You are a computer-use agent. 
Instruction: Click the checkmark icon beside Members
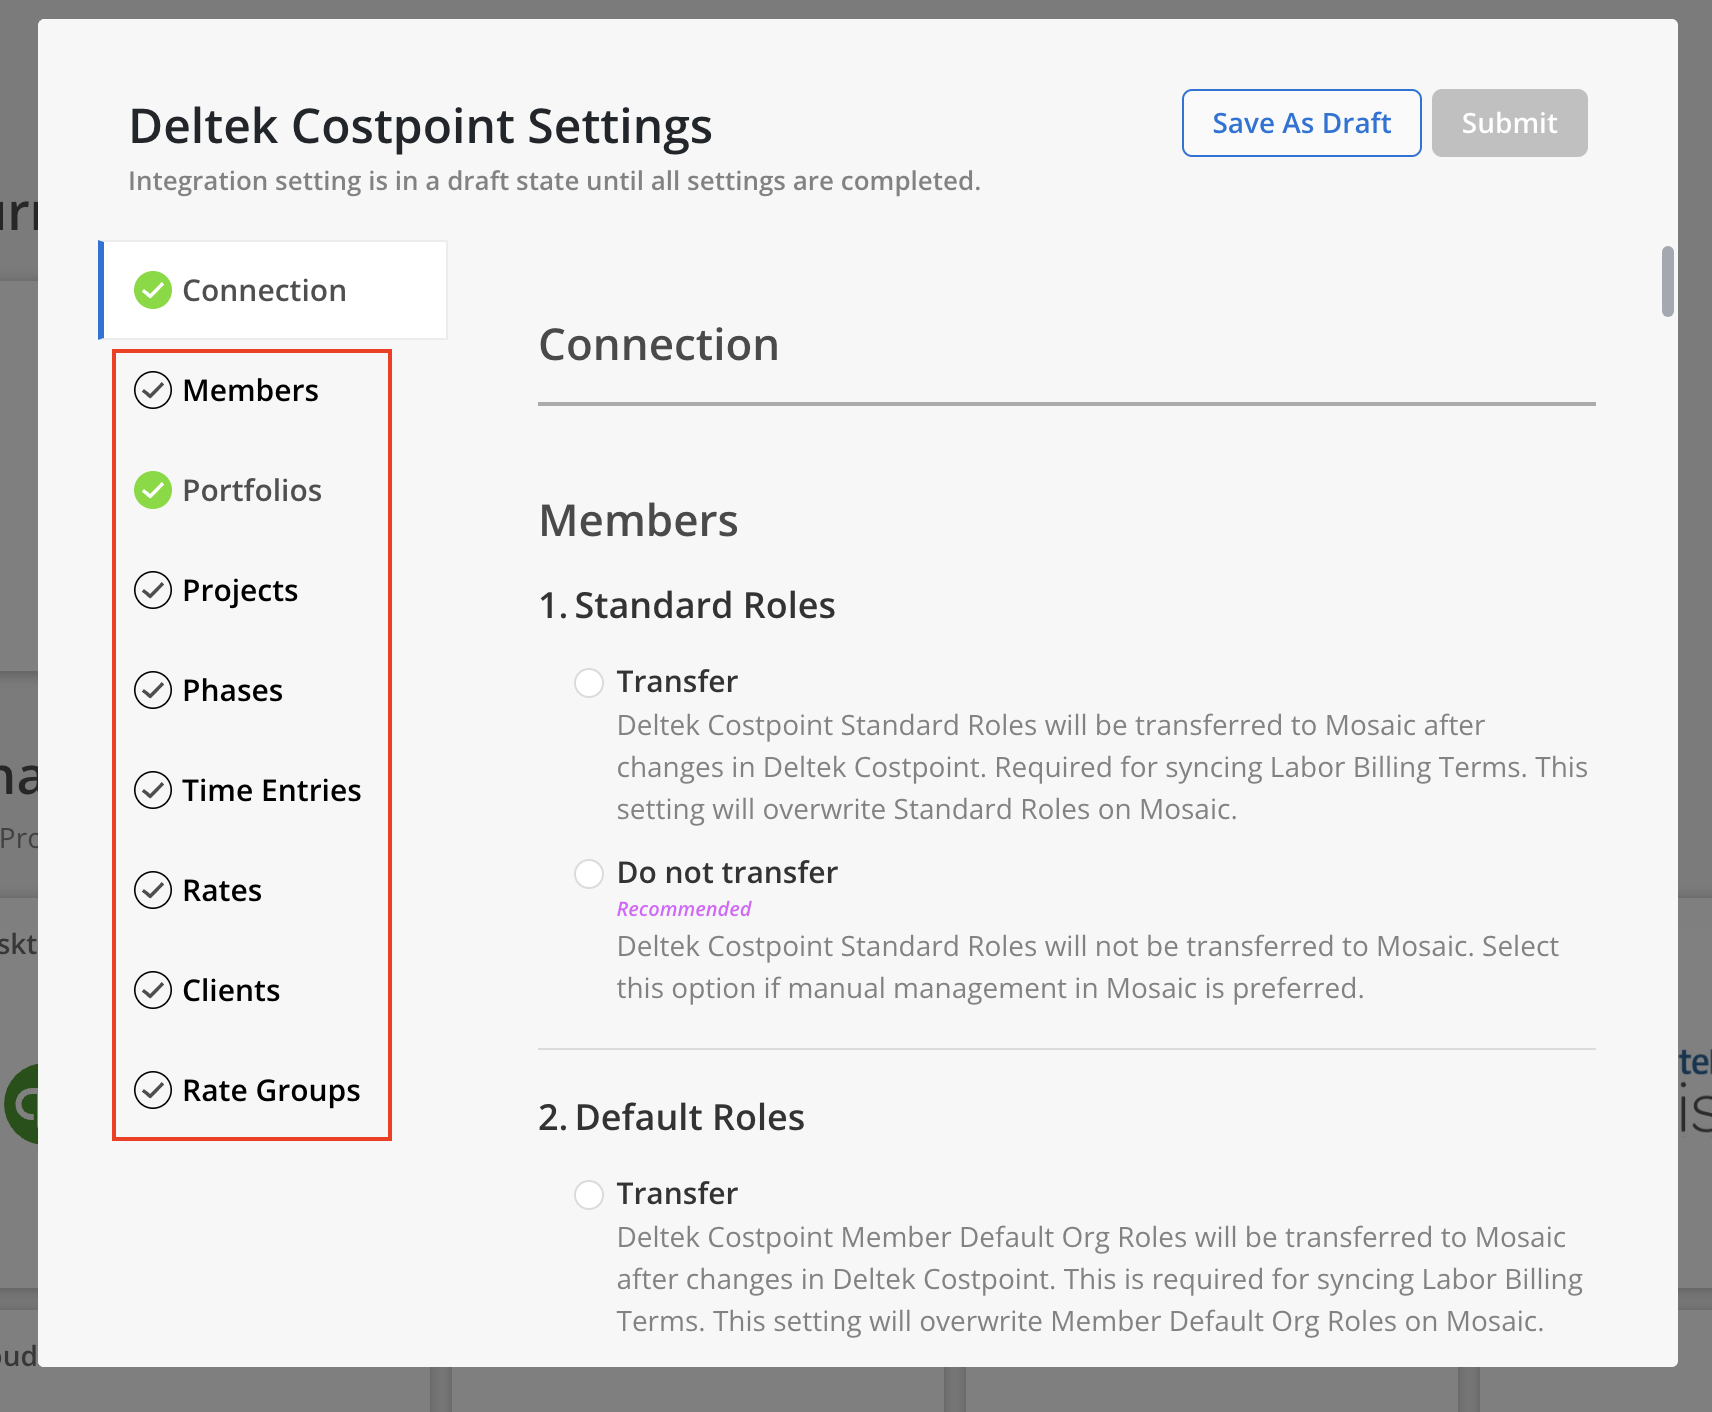[153, 390]
